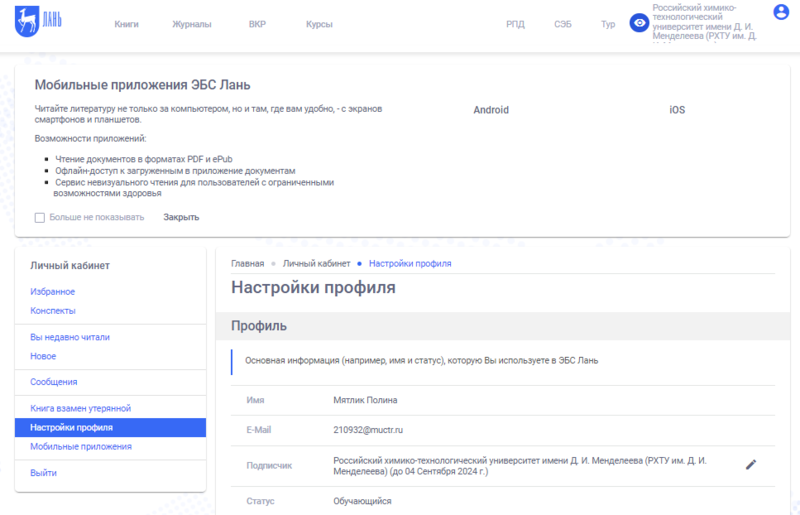Click the 'Офлайн-доступ к загруженным' bullet
Image resolution: width=800 pixels, height=515 pixels.
[x=175, y=171]
